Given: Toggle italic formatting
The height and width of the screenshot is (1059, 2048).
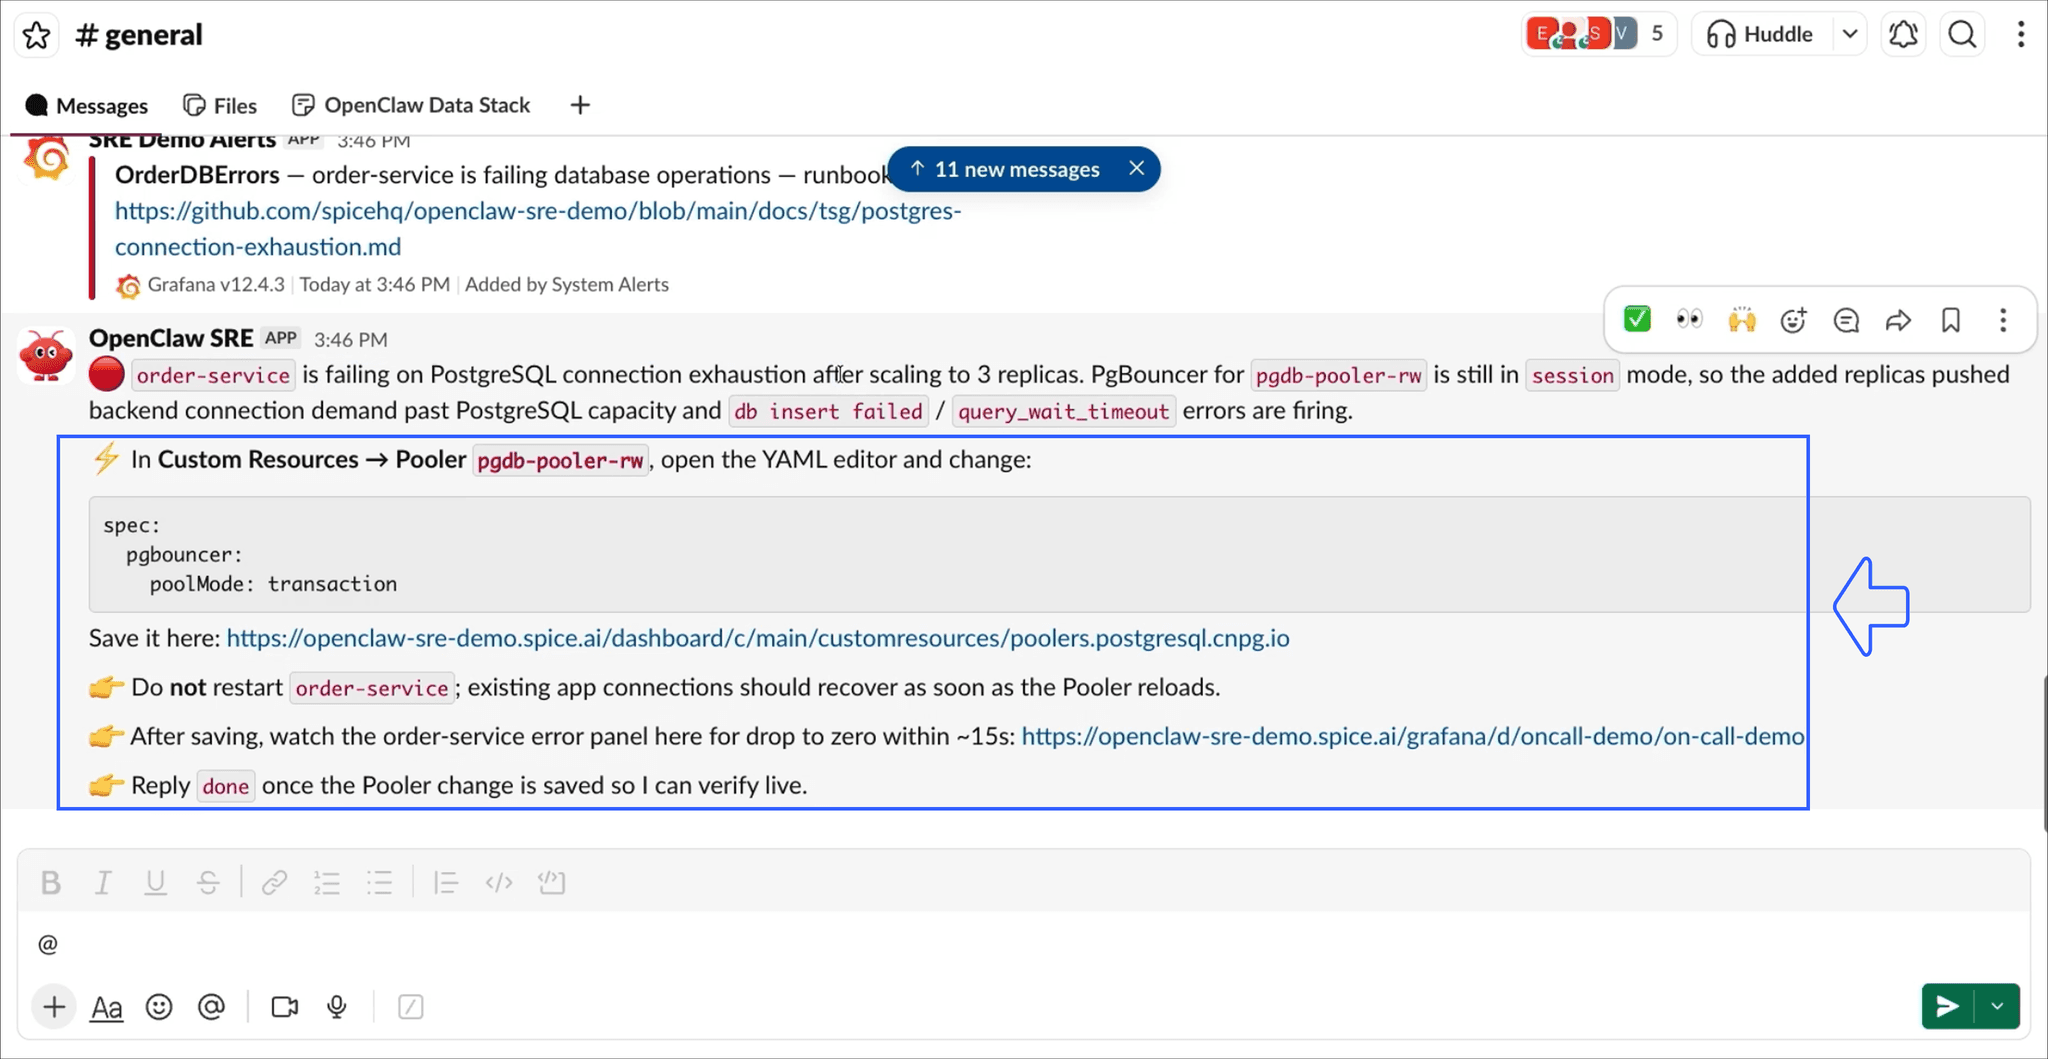Looking at the screenshot, I should click(103, 882).
